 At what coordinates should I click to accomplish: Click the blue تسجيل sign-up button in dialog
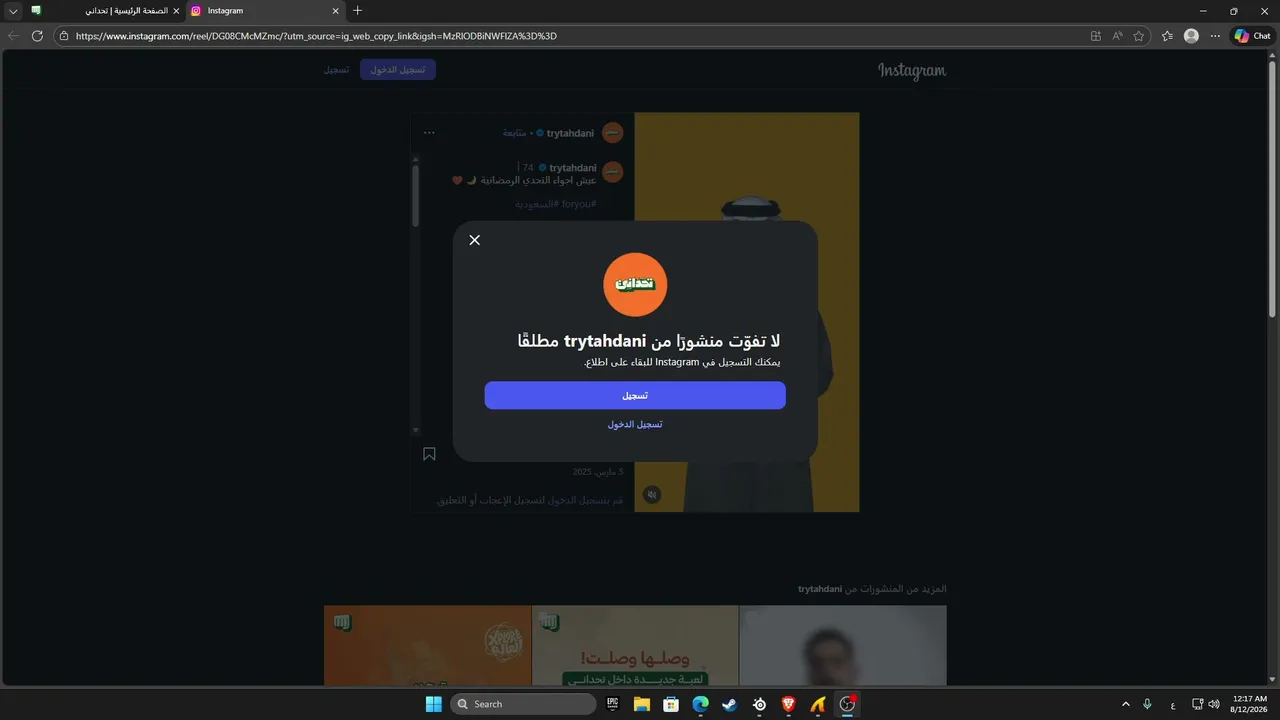pyautogui.click(x=635, y=395)
